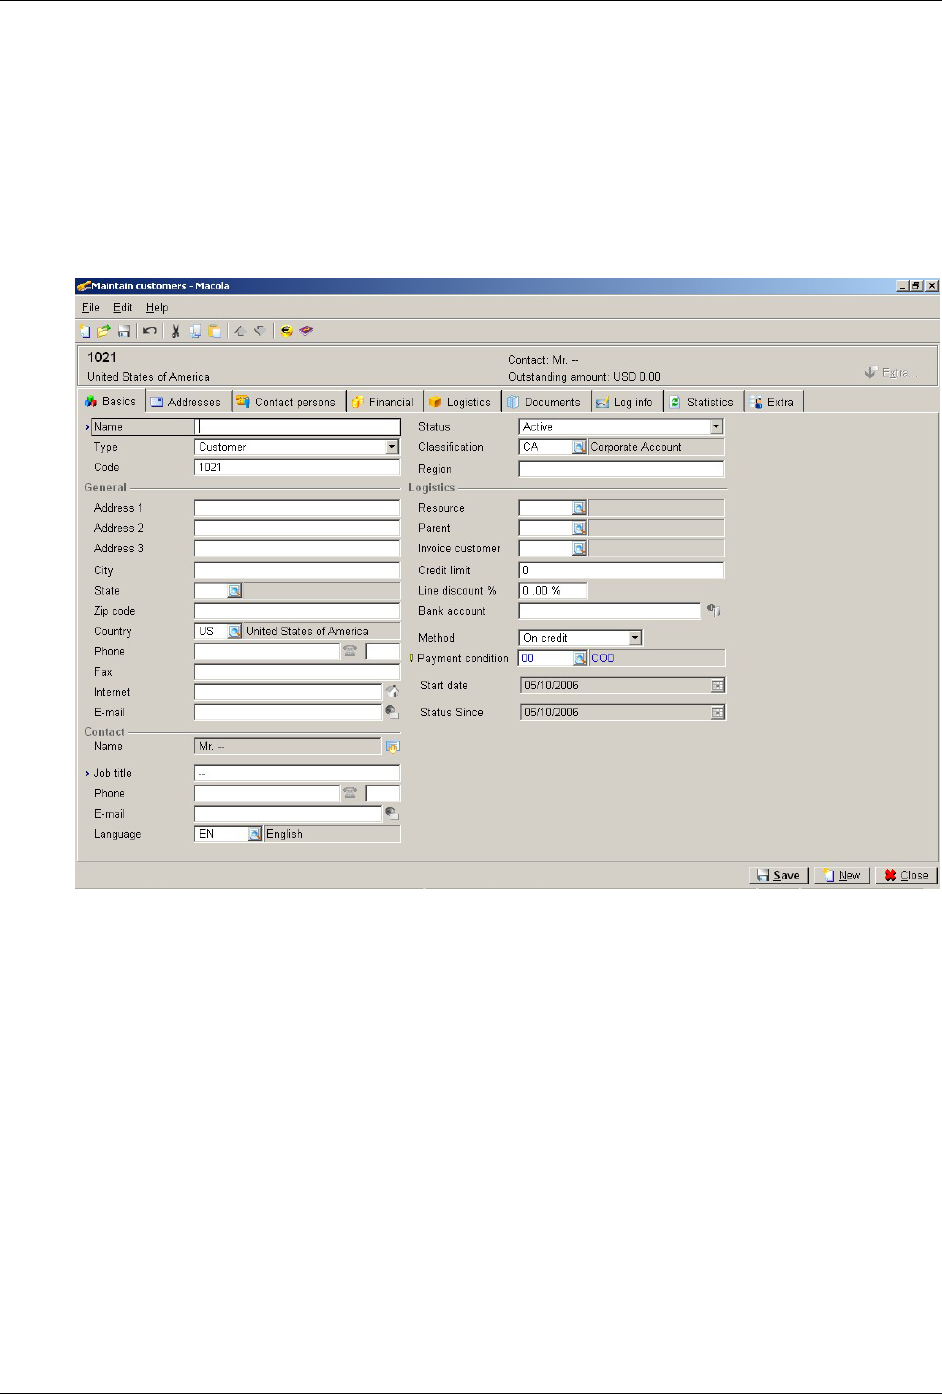Open the Edit menu
Screen dimensions: 942x1394
[x=122, y=308]
